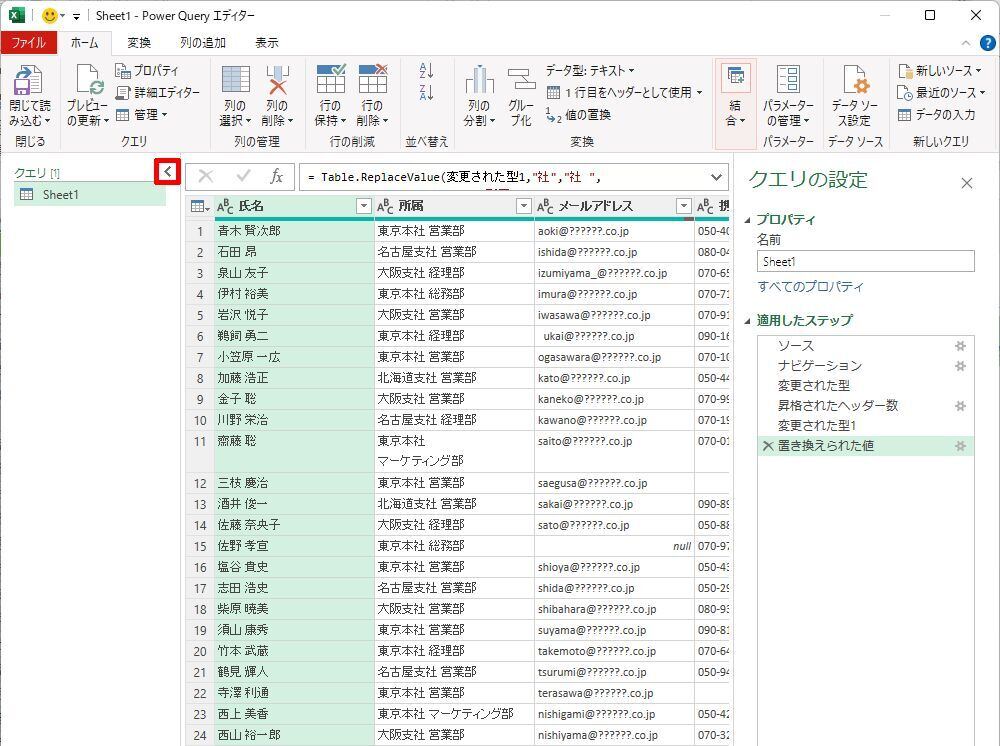Screen dimensions: 1000x746
Task: Click the グループ化 icon
Action: click(x=521, y=83)
